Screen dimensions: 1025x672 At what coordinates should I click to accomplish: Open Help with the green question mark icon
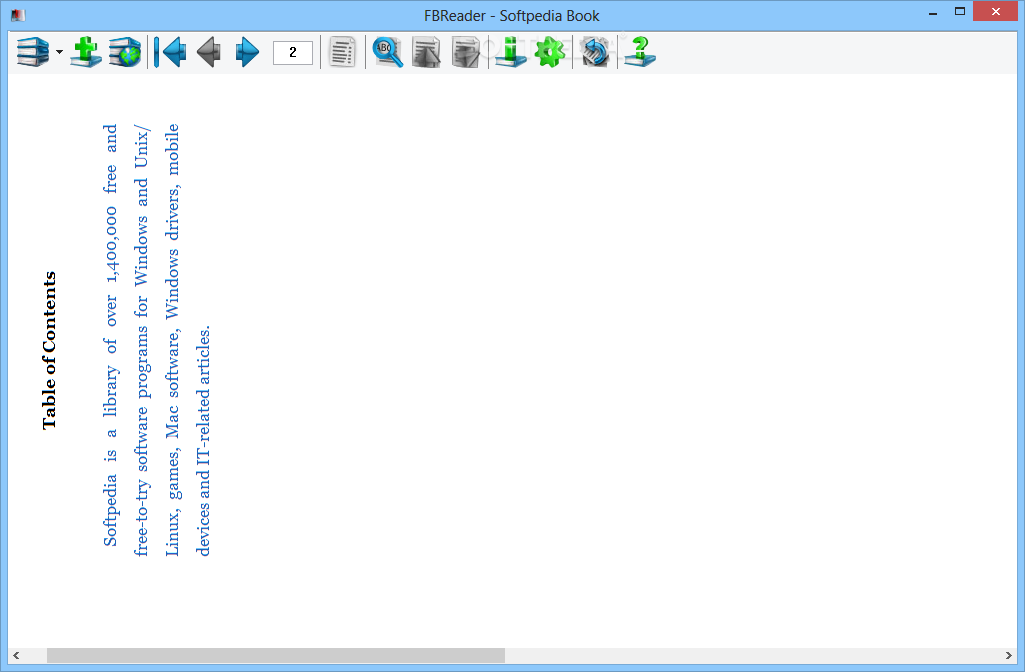click(640, 52)
